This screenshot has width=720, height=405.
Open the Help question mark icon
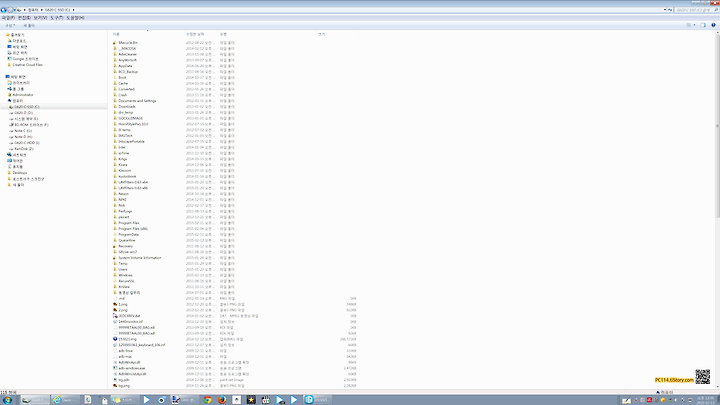(713, 25)
